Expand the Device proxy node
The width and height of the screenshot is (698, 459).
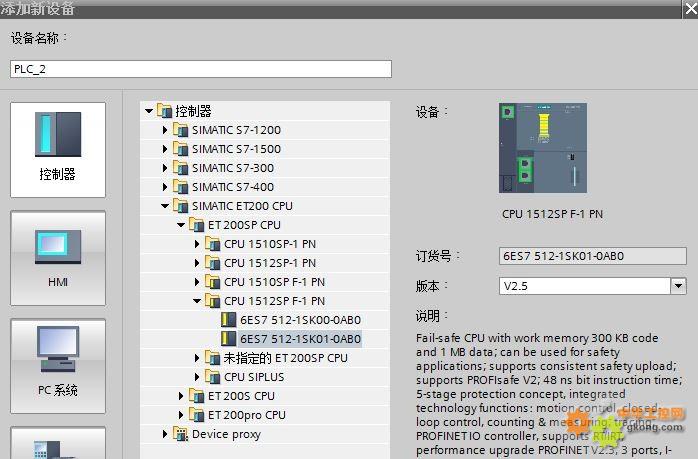click(x=165, y=434)
